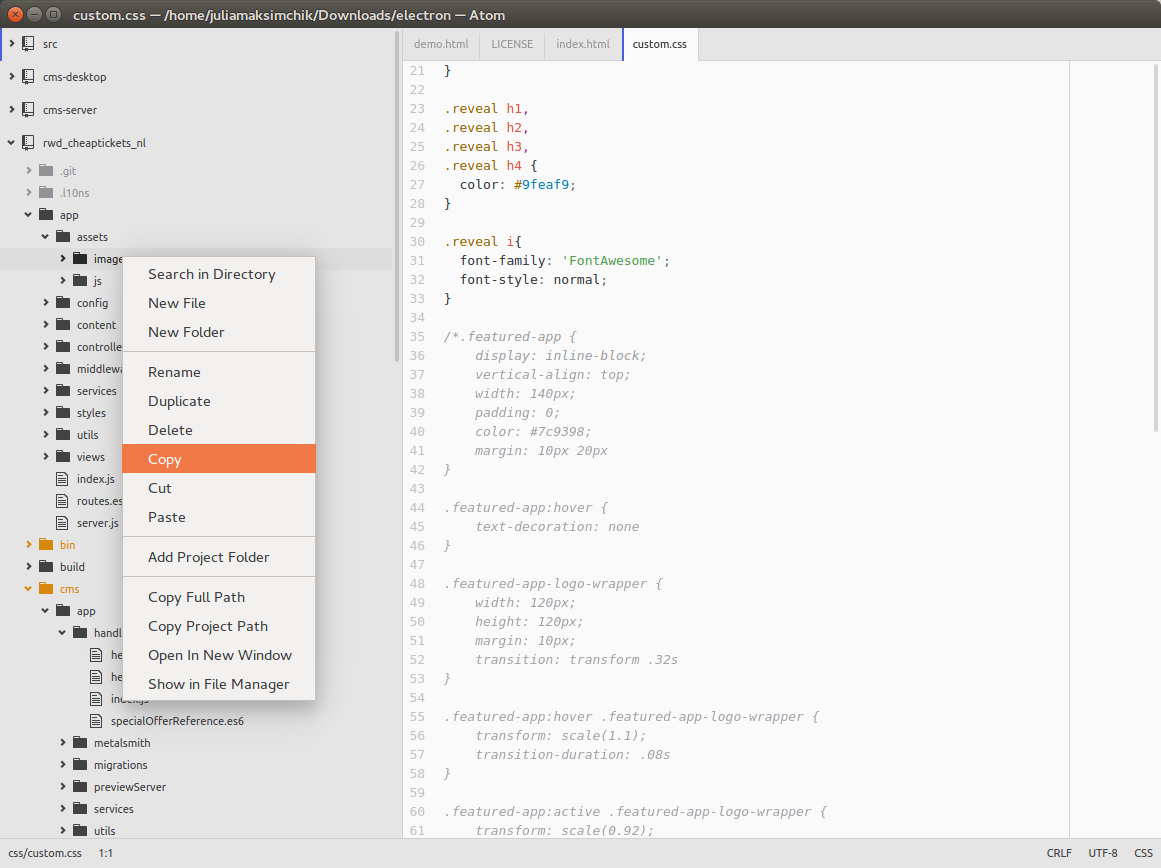Image resolution: width=1161 pixels, height=868 pixels.
Task: Click the 1:1 cursor position indicator
Action: coord(106,853)
